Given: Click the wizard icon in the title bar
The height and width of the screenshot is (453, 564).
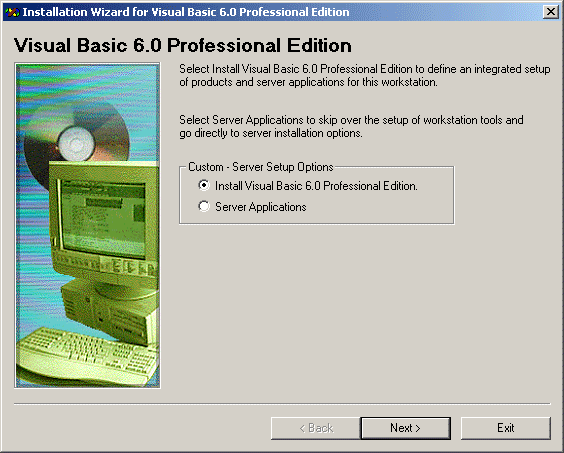Looking at the screenshot, I should 12,12.
